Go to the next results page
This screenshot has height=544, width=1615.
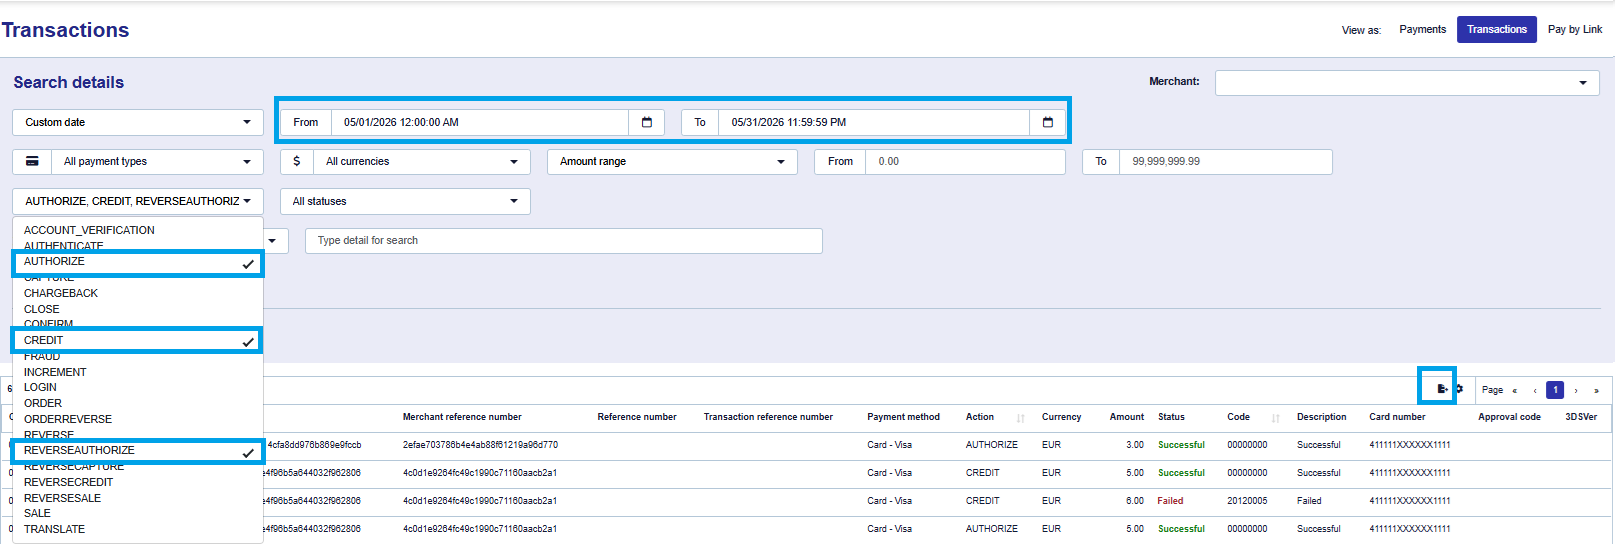(1576, 390)
